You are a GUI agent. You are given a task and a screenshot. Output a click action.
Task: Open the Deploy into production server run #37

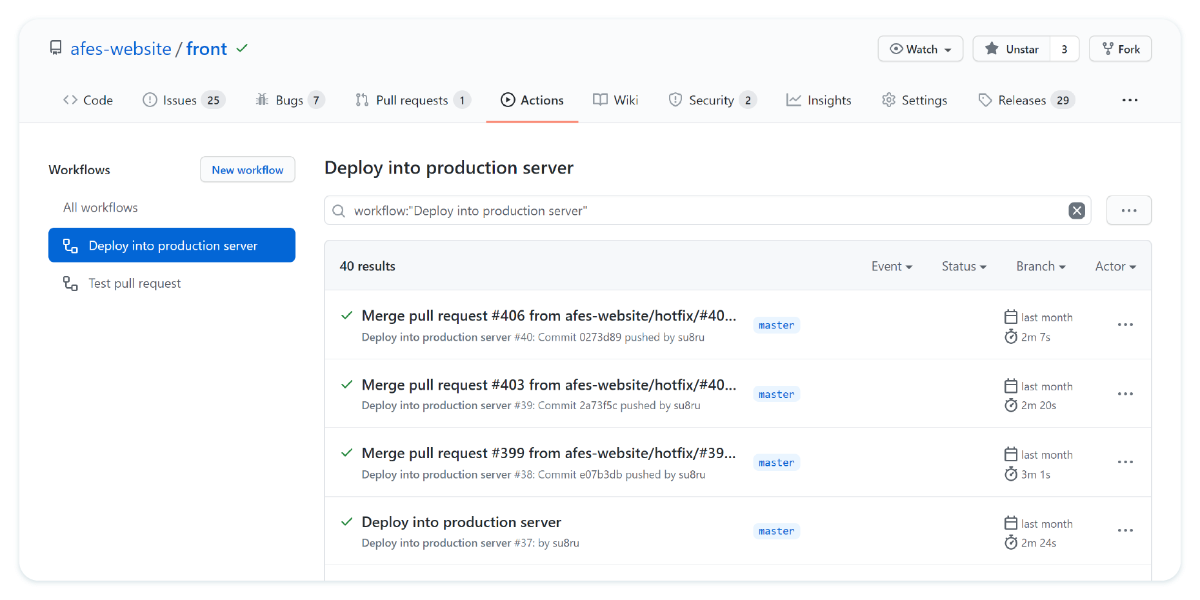[461, 522]
